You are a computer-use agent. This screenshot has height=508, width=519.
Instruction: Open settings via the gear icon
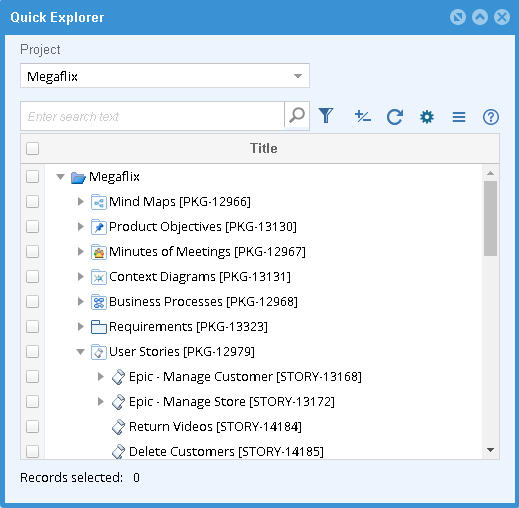click(427, 117)
